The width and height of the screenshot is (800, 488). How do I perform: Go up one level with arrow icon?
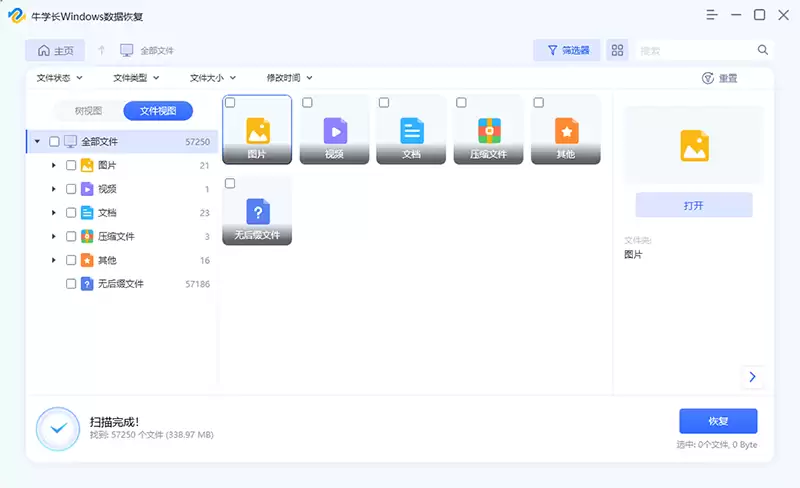tap(102, 50)
